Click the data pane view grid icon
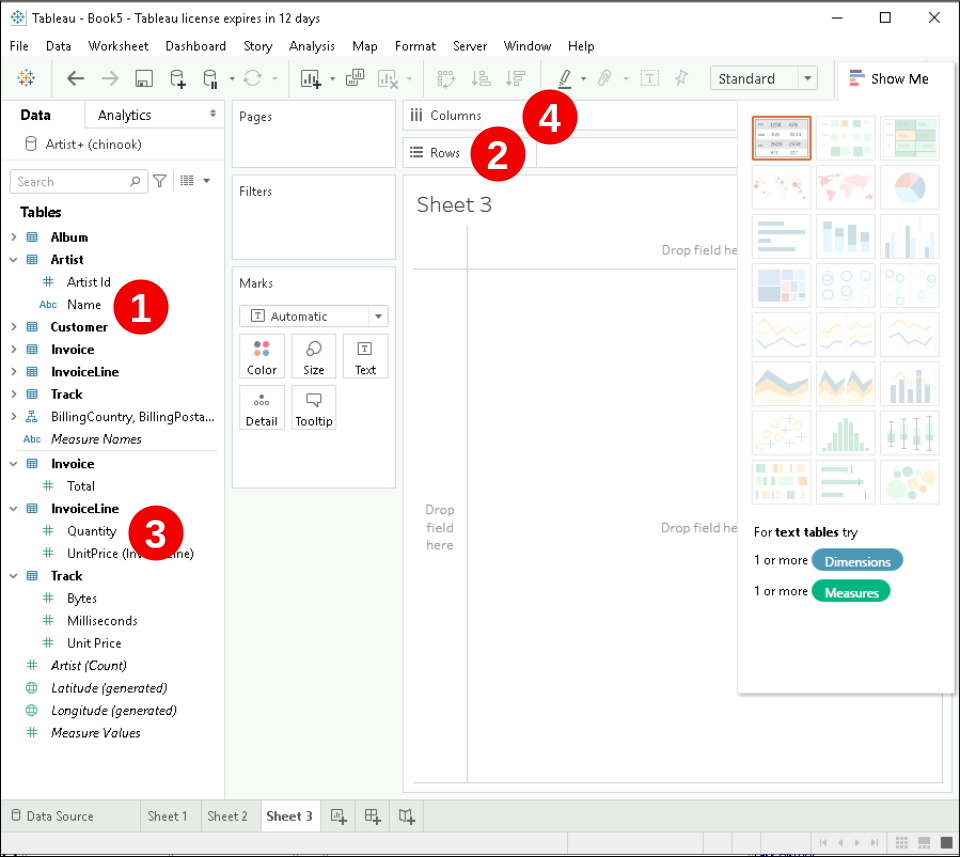This screenshot has height=857, width=960. [187, 181]
